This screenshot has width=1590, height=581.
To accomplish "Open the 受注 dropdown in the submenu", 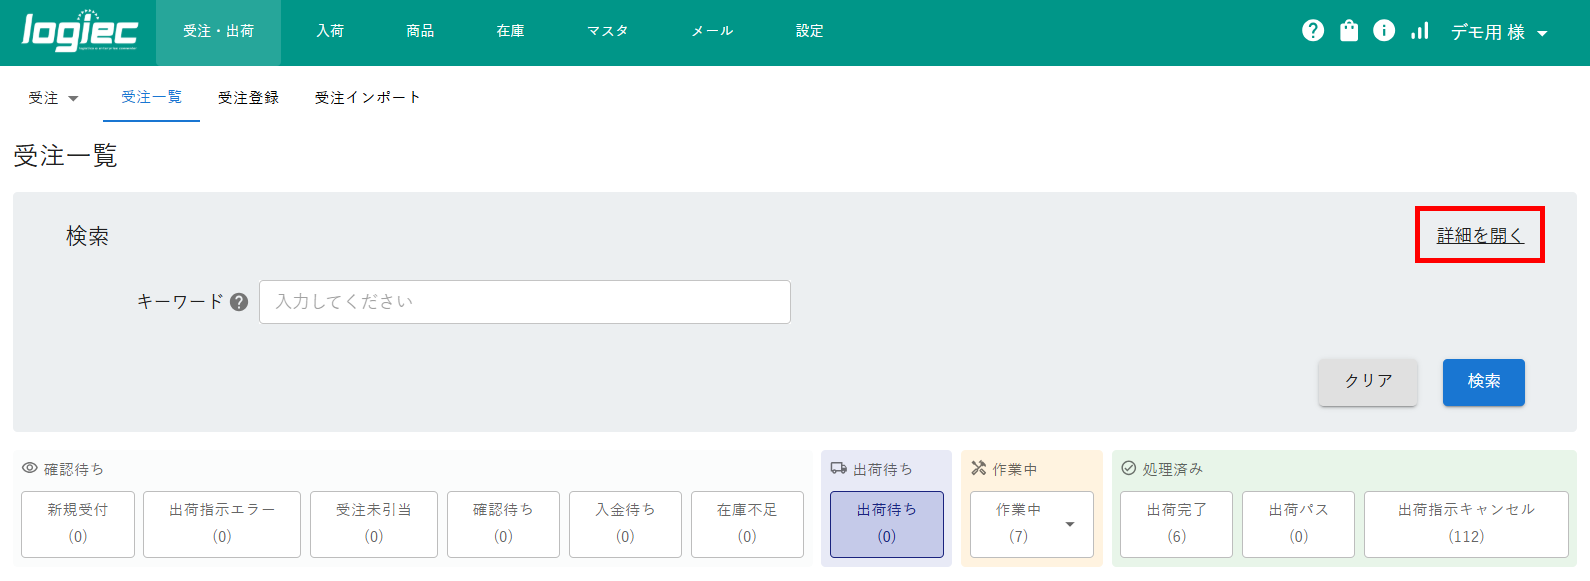I will pyautogui.click(x=53, y=98).
